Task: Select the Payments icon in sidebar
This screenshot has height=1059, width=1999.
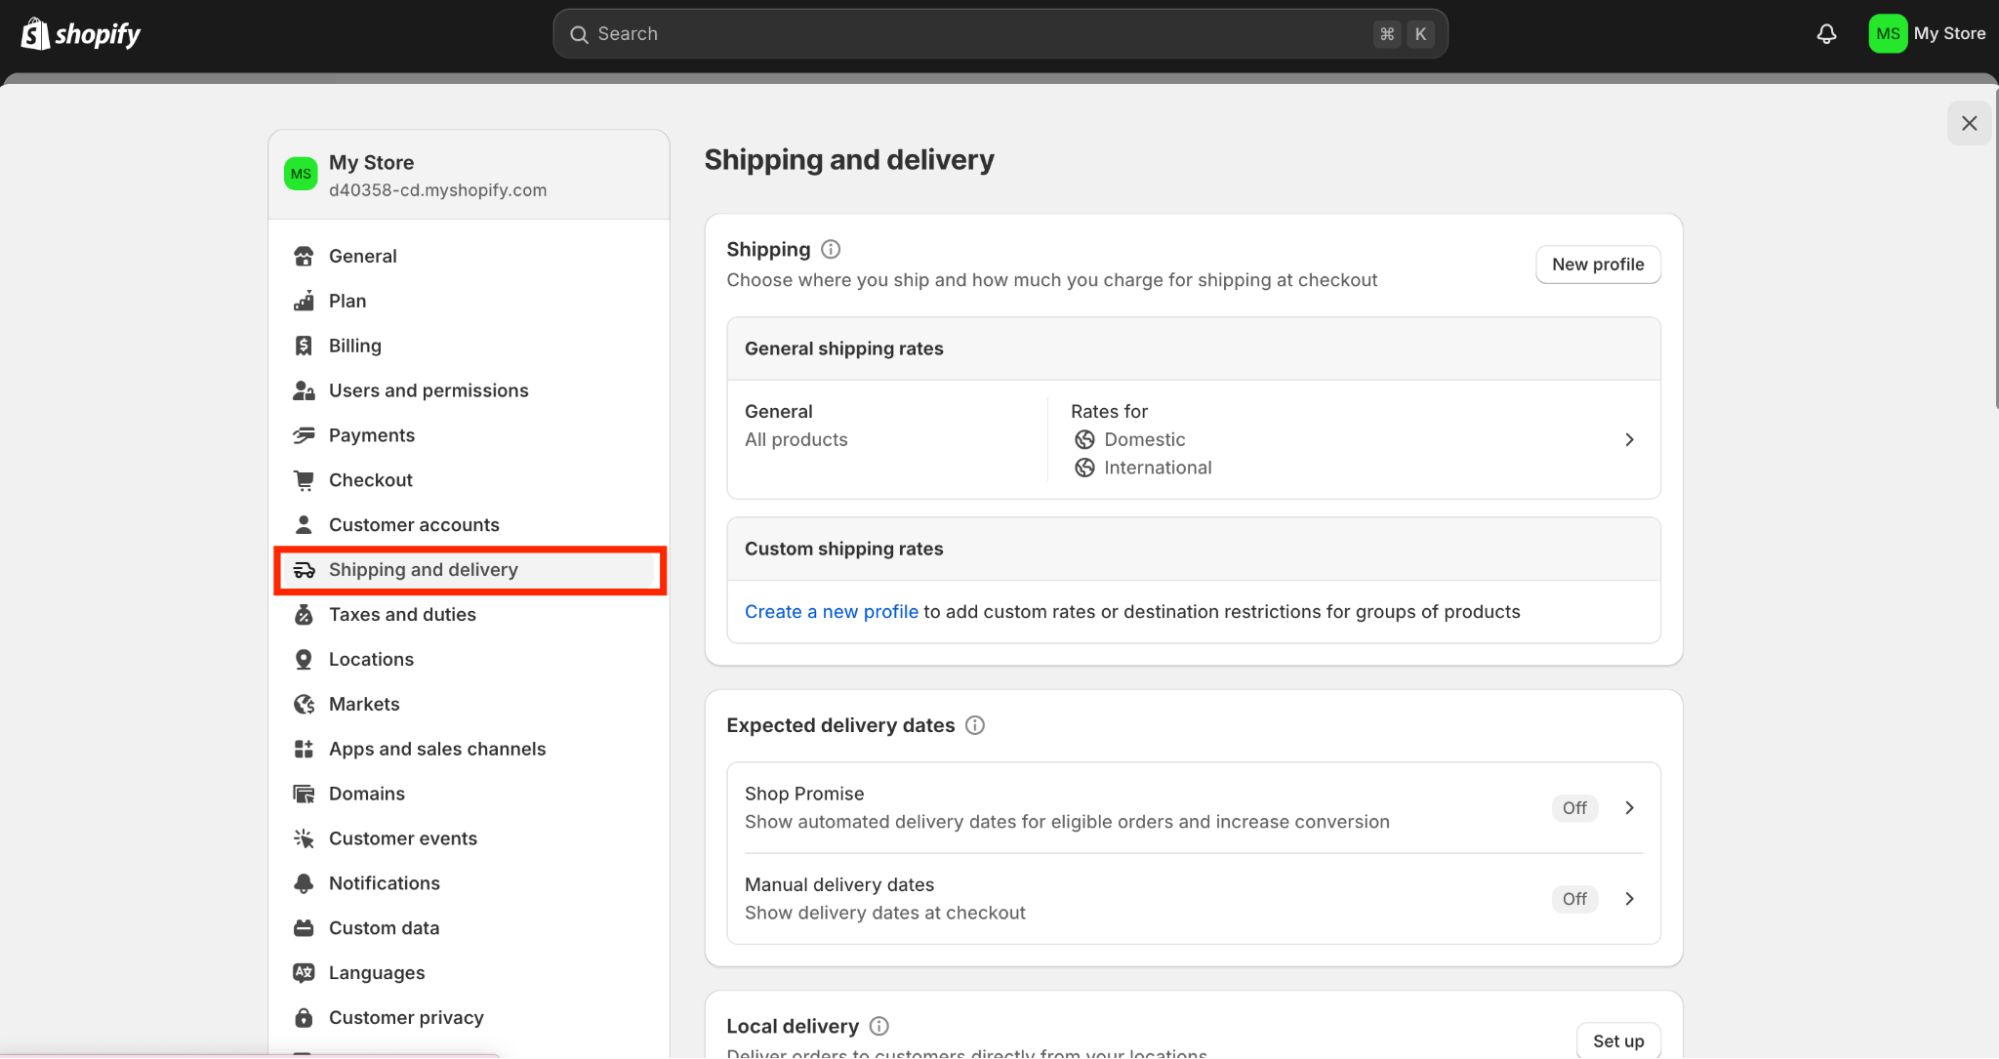Action: coord(303,434)
